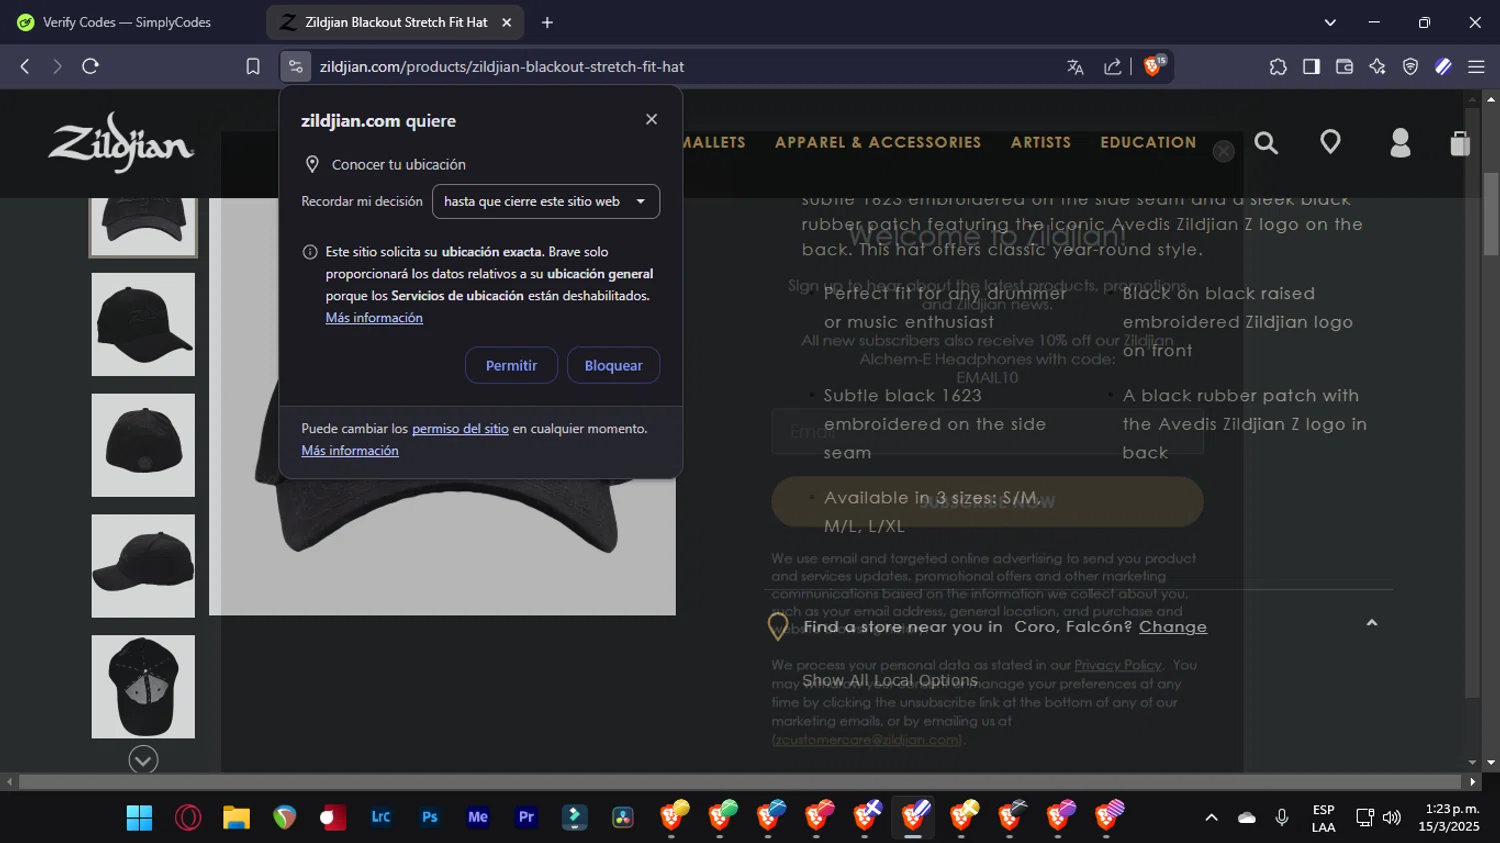Open 'permiso del sitio' link
Screen dimensions: 1500x843
tap(460, 428)
